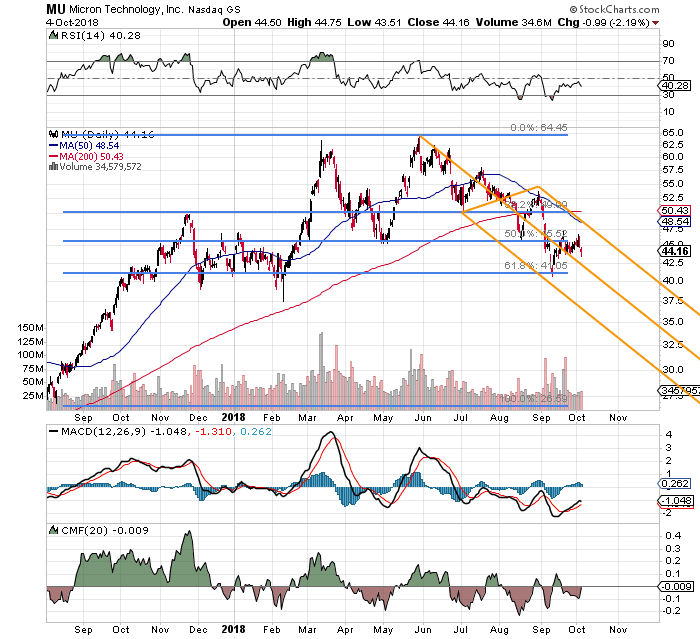The image size is (700, 639).
Task: Click the Volume 34,579,572 legend text
Action: click(x=100, y=167)
